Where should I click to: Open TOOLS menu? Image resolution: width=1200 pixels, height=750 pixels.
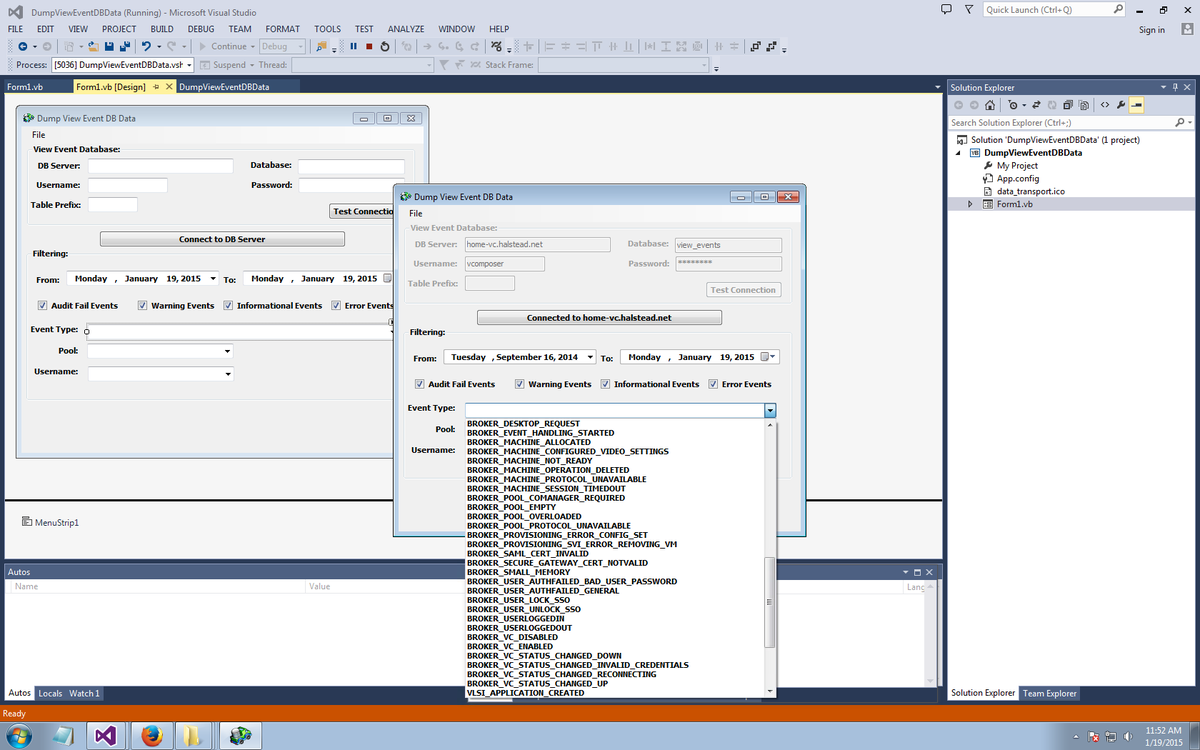tap(327, 29)
